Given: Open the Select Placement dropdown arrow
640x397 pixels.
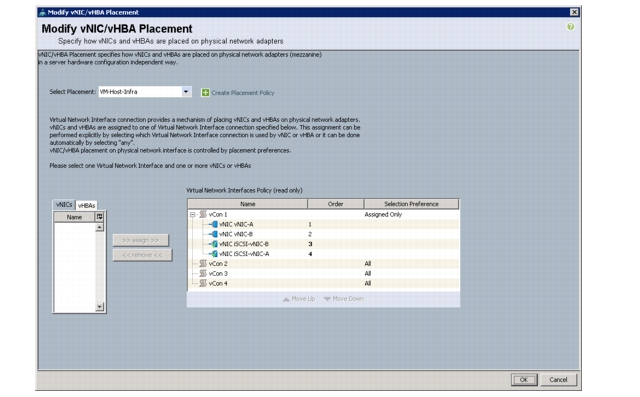Looking at the screenshot, I should pos(186,91).
